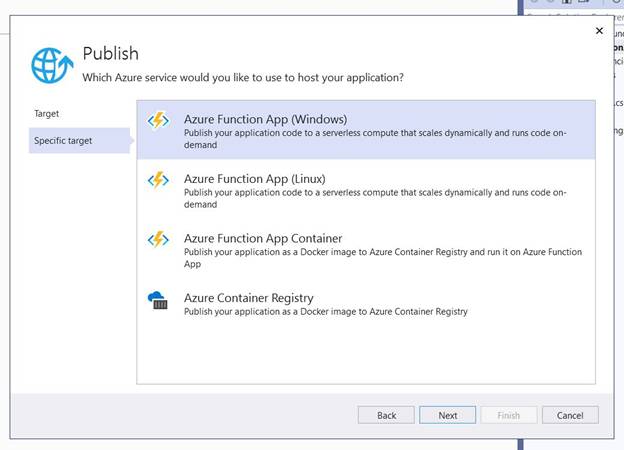Click the Back button
The image size is (624, 450).
click(386, 415)
